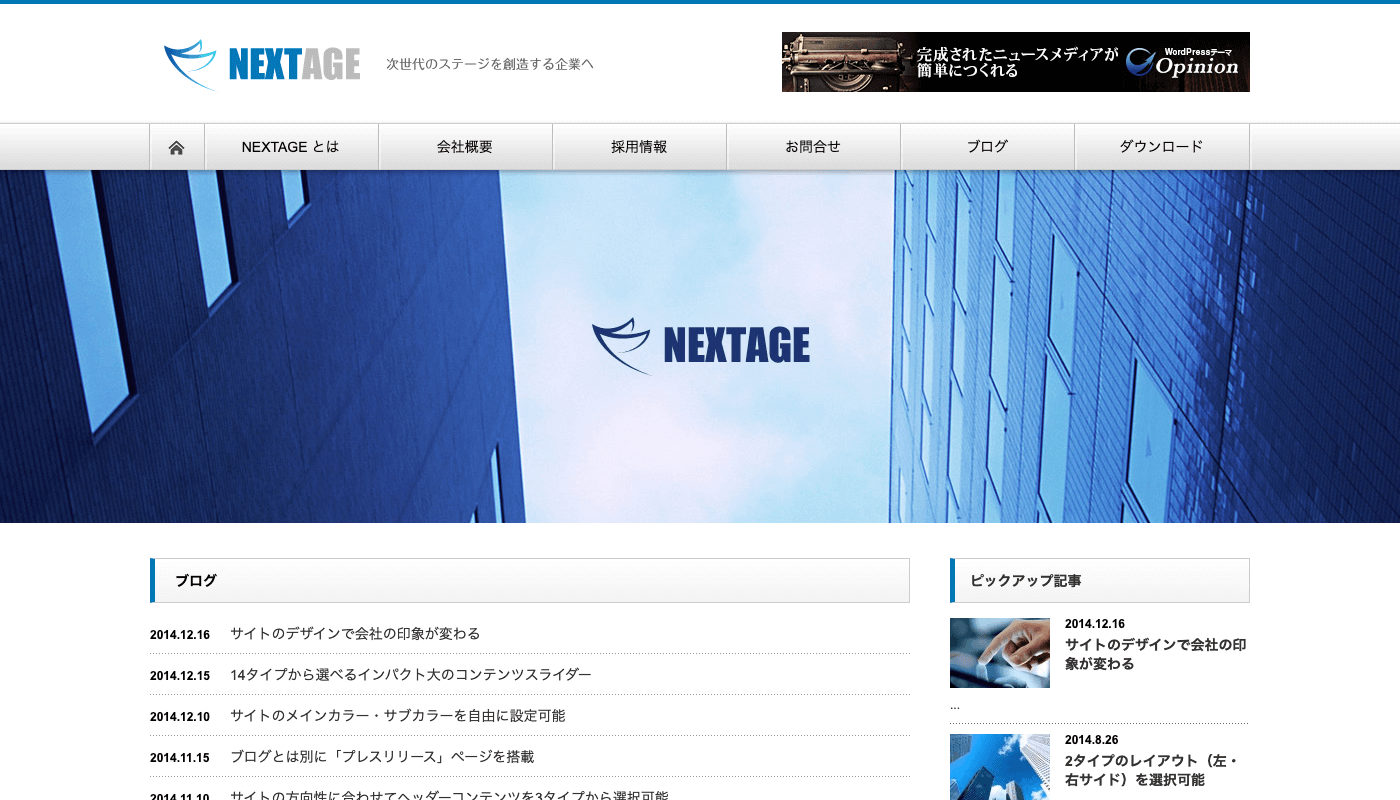
Task: Switch to the ブログ section
Action: pos(987,146)
